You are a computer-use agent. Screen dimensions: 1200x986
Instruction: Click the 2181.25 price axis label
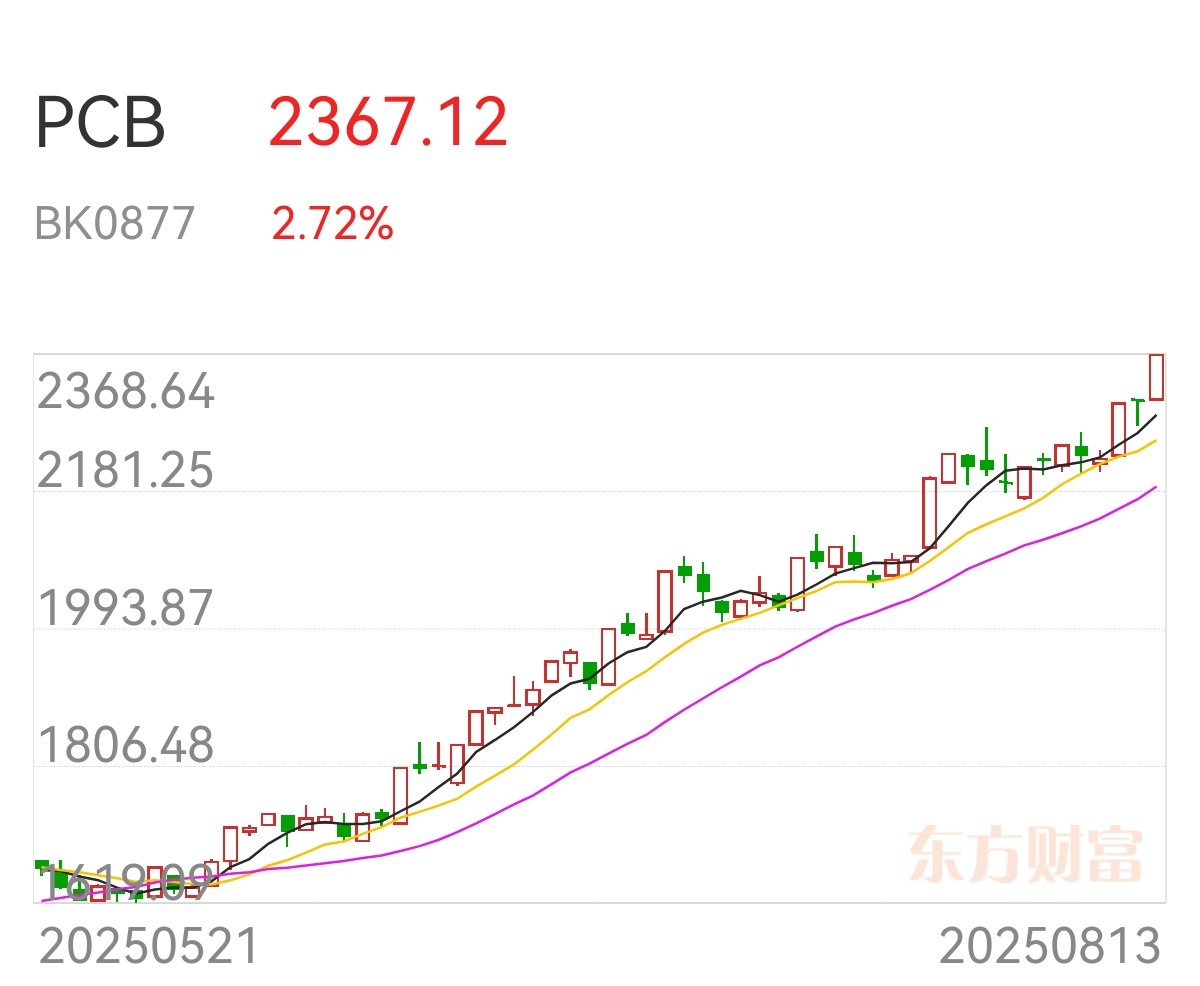tap(126, 470)
